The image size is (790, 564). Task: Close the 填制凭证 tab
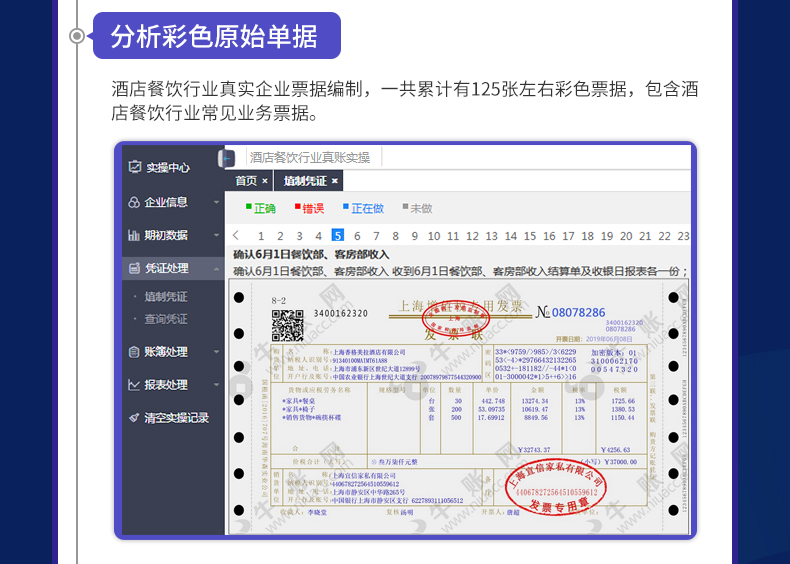pos(335,181)
